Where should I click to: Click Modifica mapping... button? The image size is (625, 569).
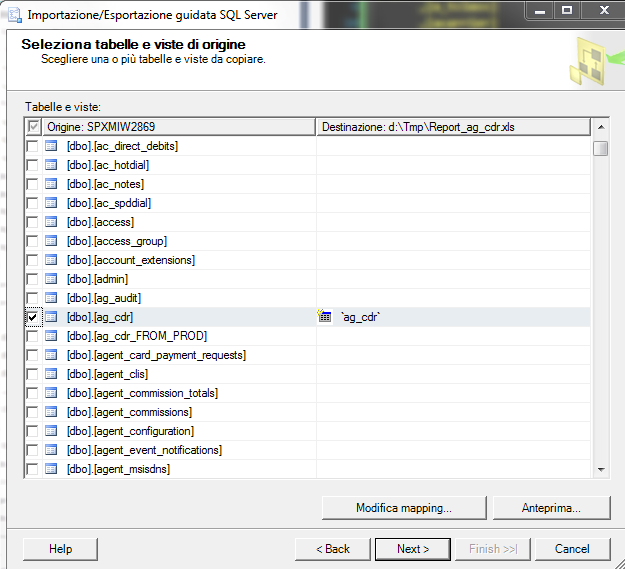(x=404, y=508)
